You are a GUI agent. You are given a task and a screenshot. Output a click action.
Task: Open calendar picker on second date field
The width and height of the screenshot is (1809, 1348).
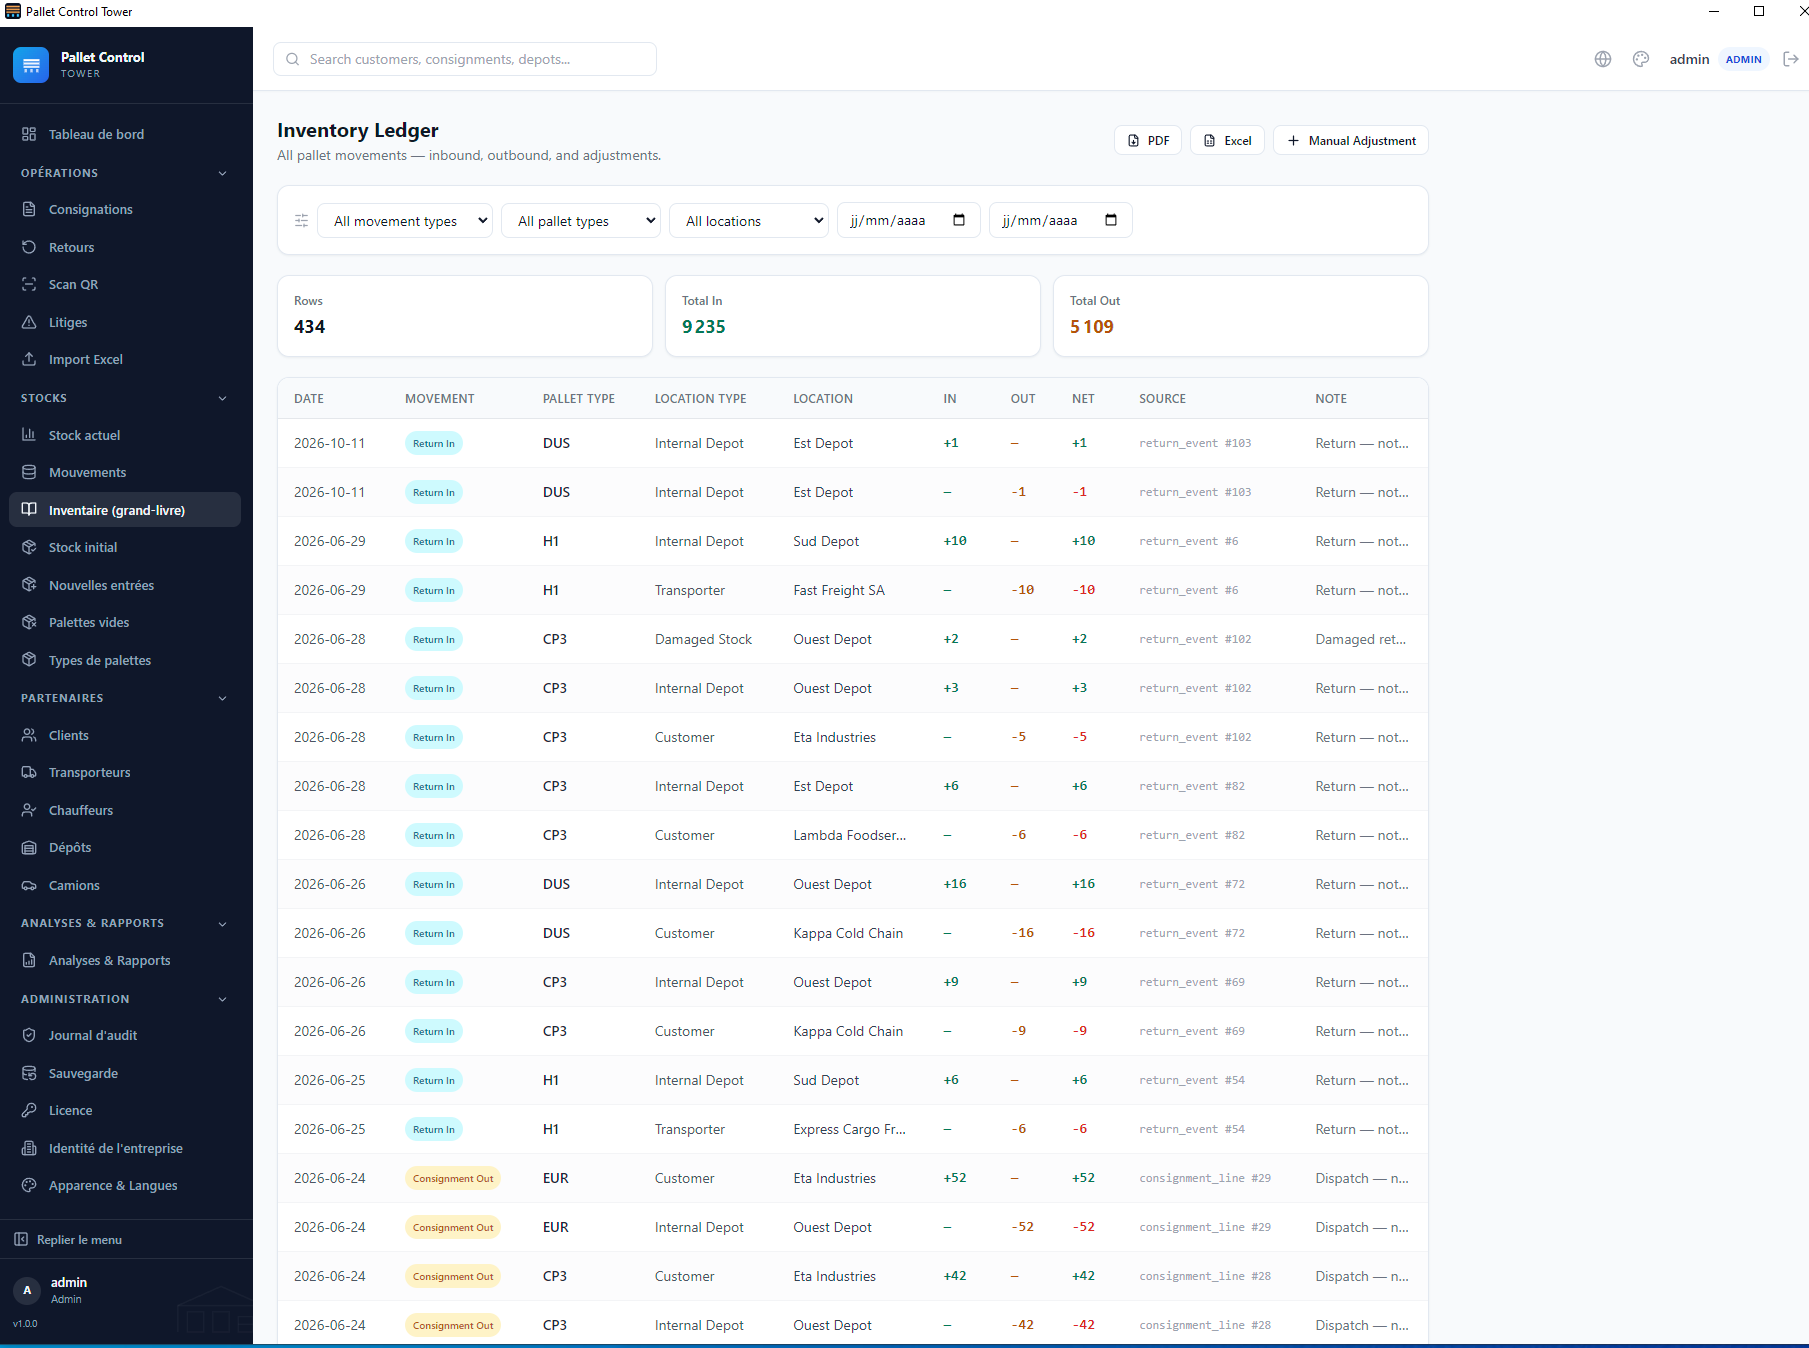[x=1111, y=220]
